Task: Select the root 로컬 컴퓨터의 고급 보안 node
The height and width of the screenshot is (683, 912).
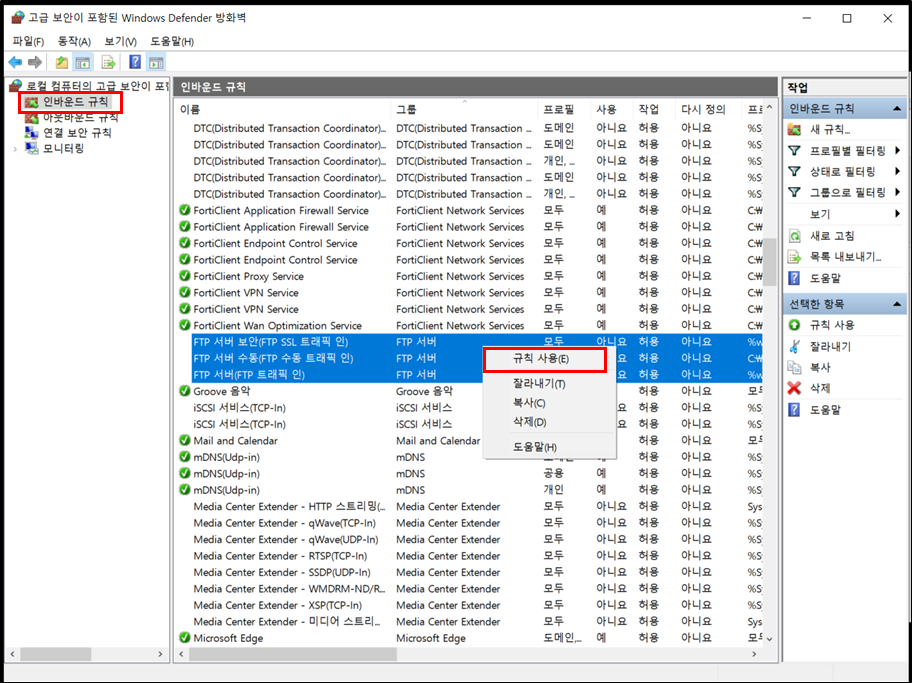Action: click(x=97, y=86)
